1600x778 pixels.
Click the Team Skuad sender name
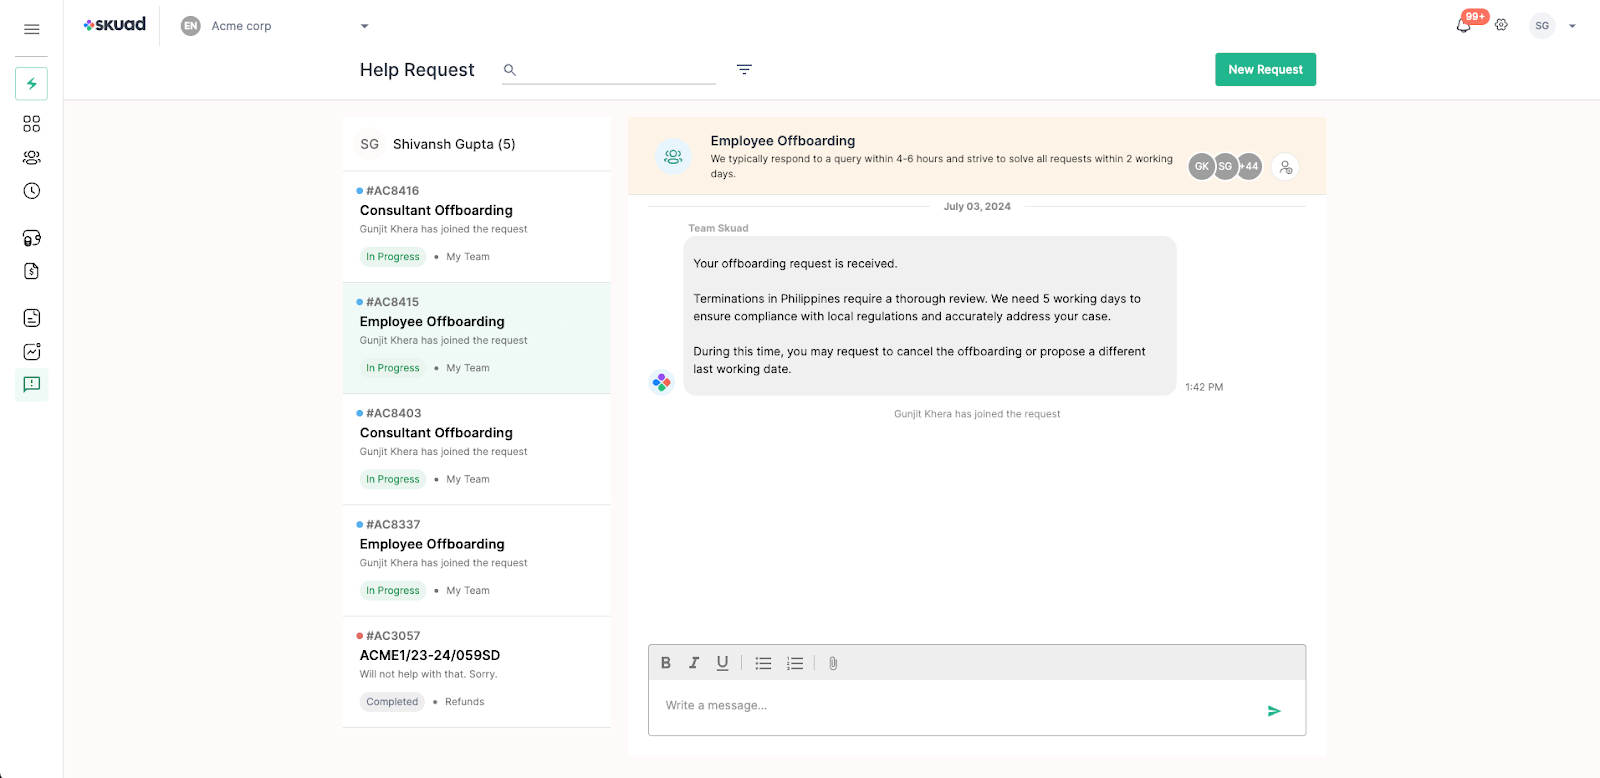click(x=718, y=228)
